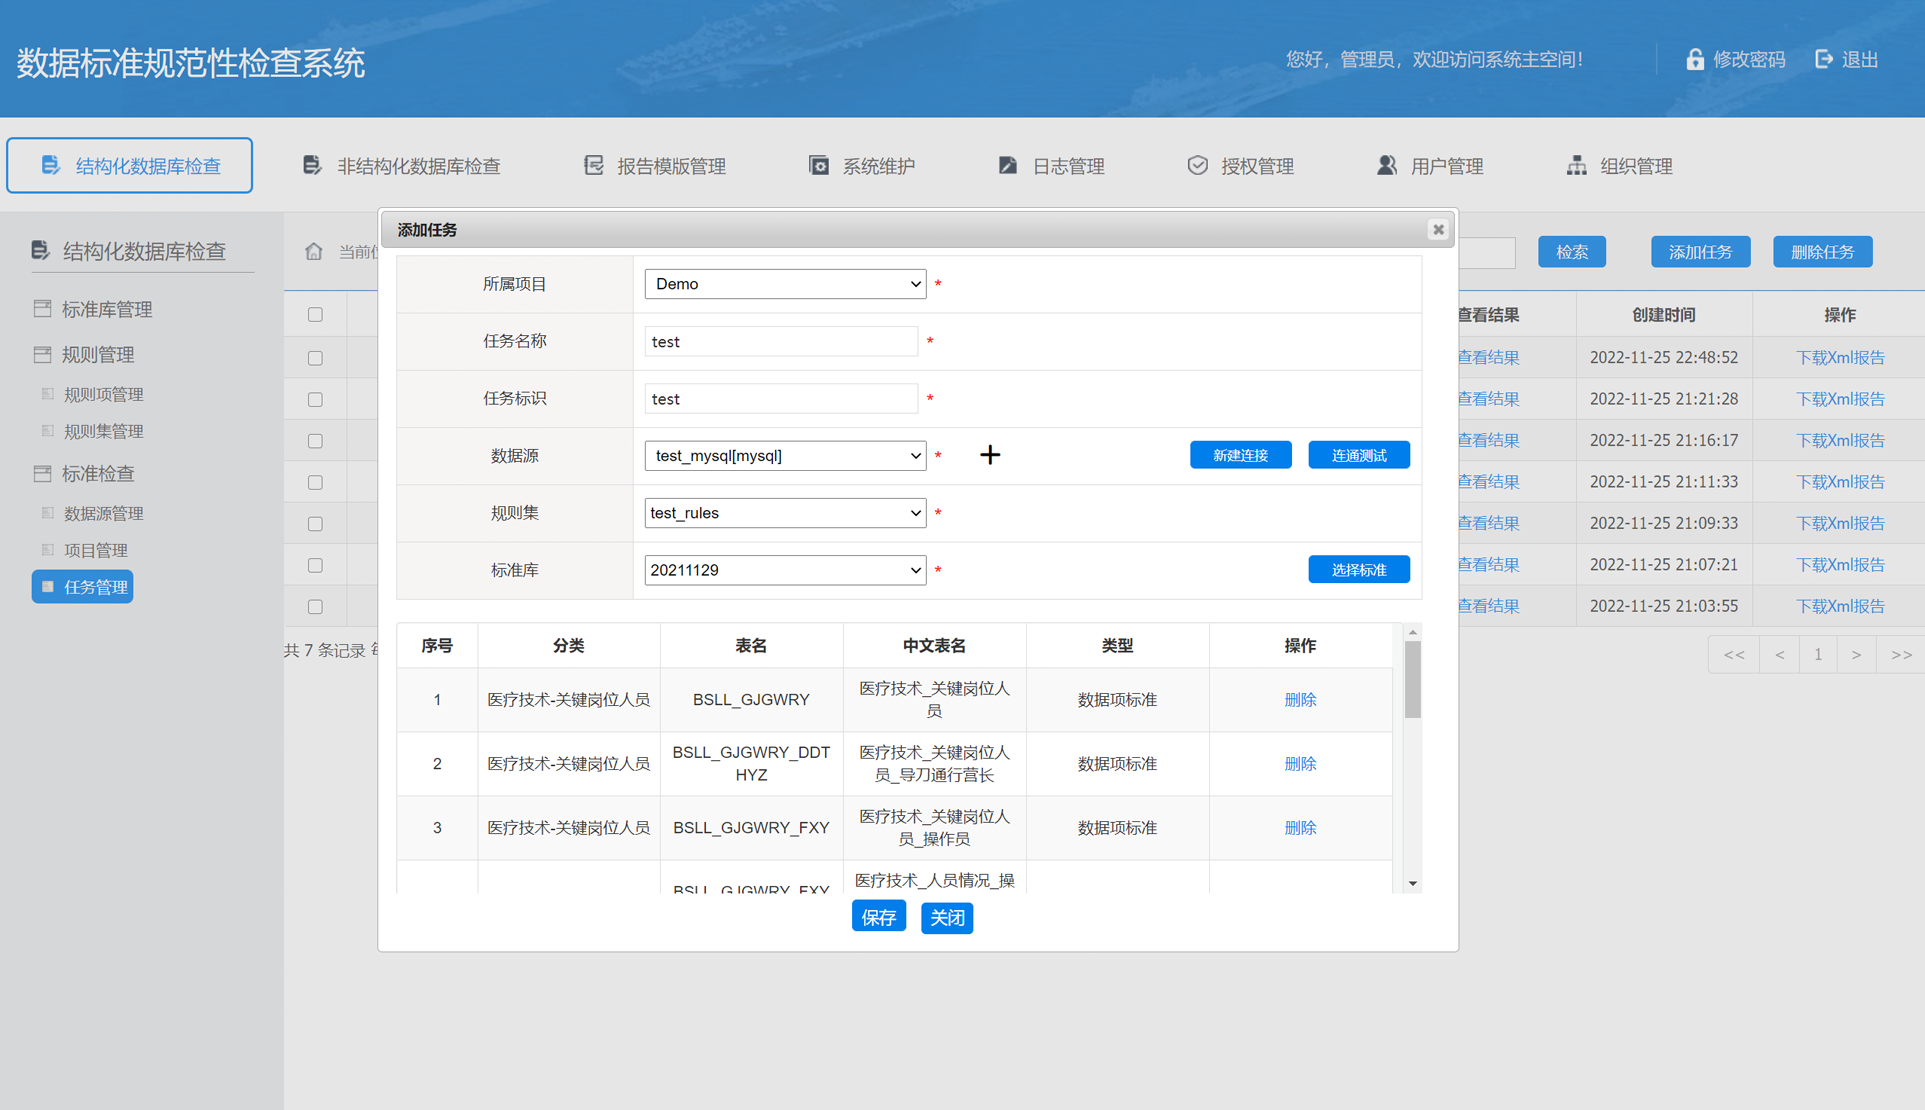This screenshot has width=1925, height=1110.
Task: Click the 日志管理 pencil icon
Action: coord(1008,165)
